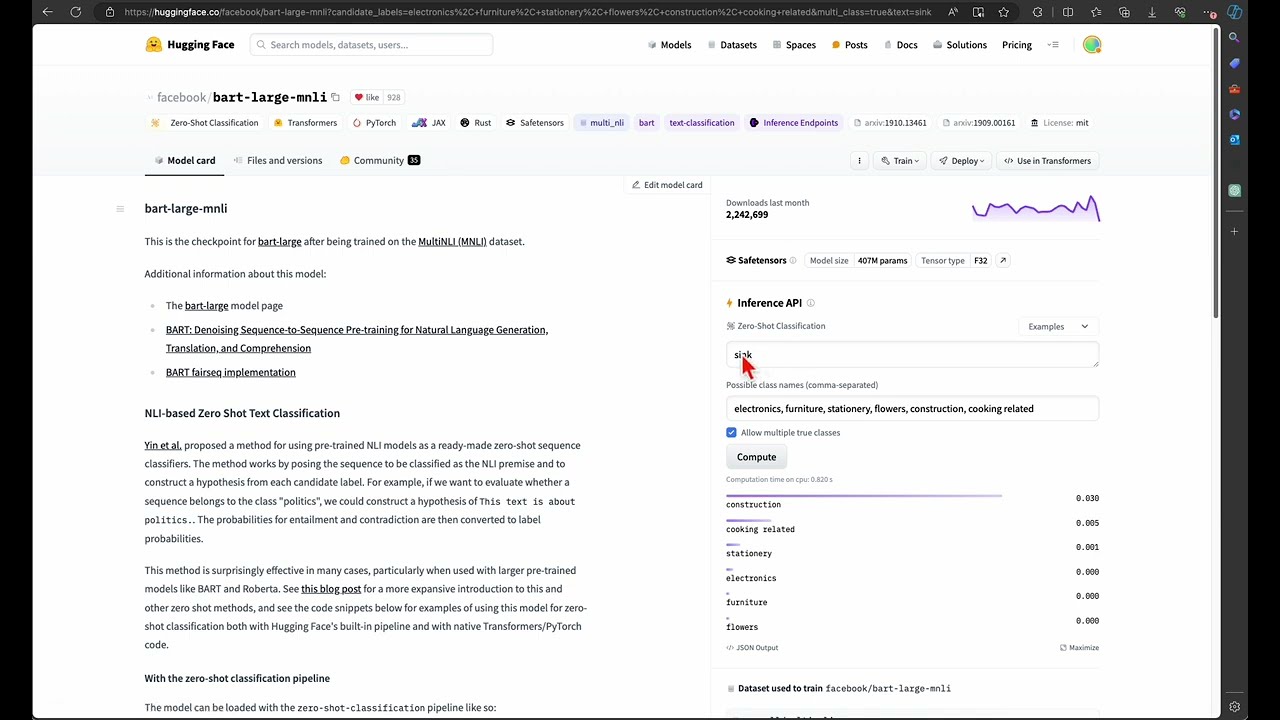The height and width of the screenshot is (720, 1280).
Task: Open Docs in the top navigation
Action: click(900, 45)
